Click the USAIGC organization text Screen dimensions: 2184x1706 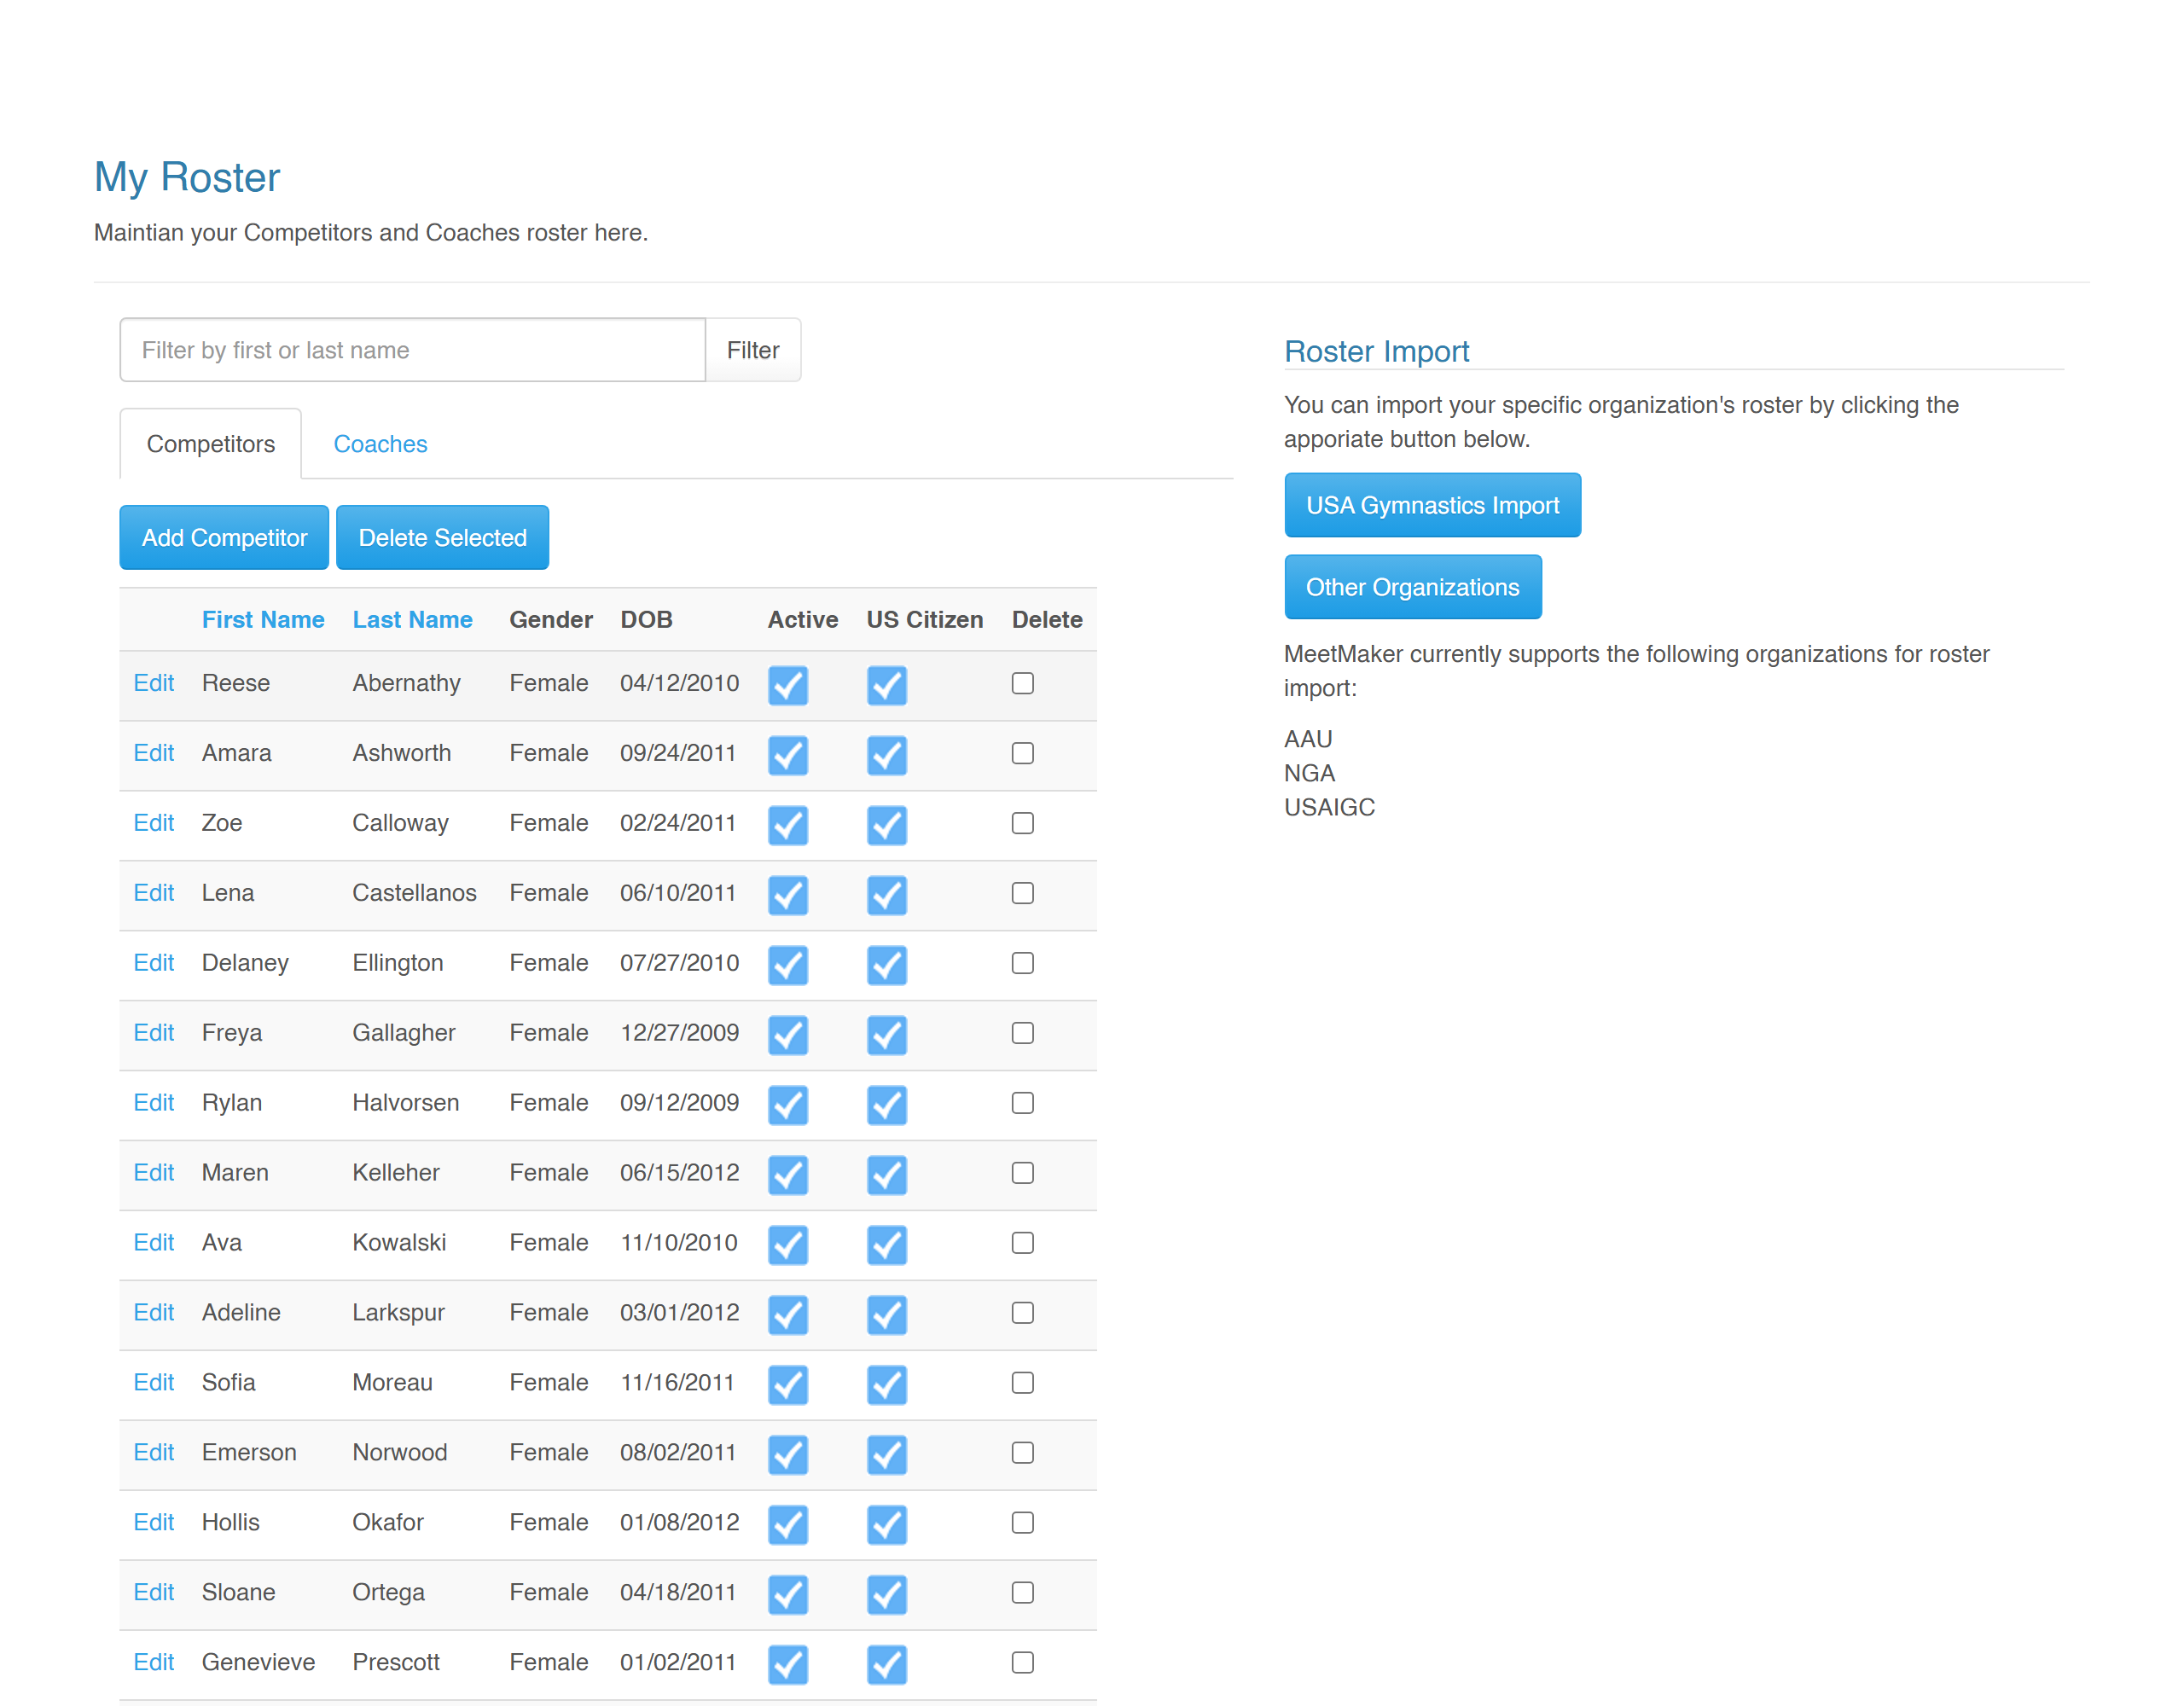[1329, 807]
